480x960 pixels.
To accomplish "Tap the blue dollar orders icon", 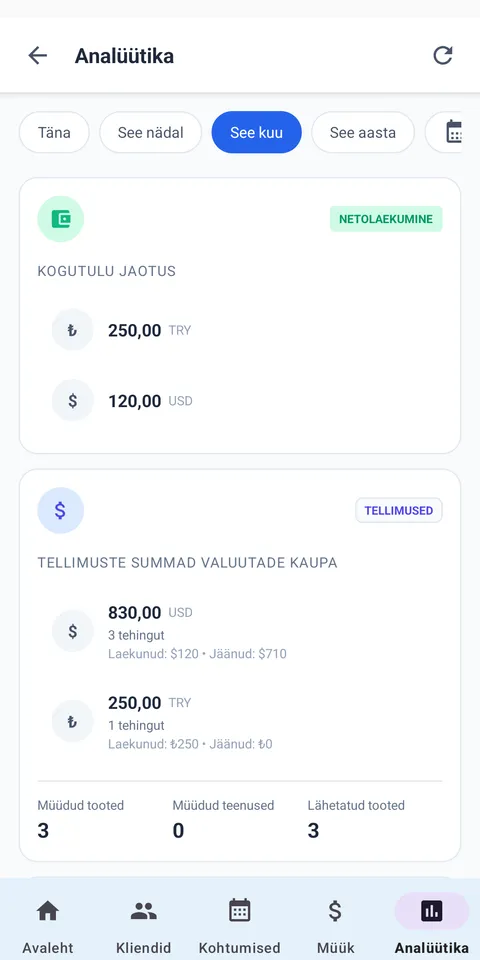I will [61, 511].
